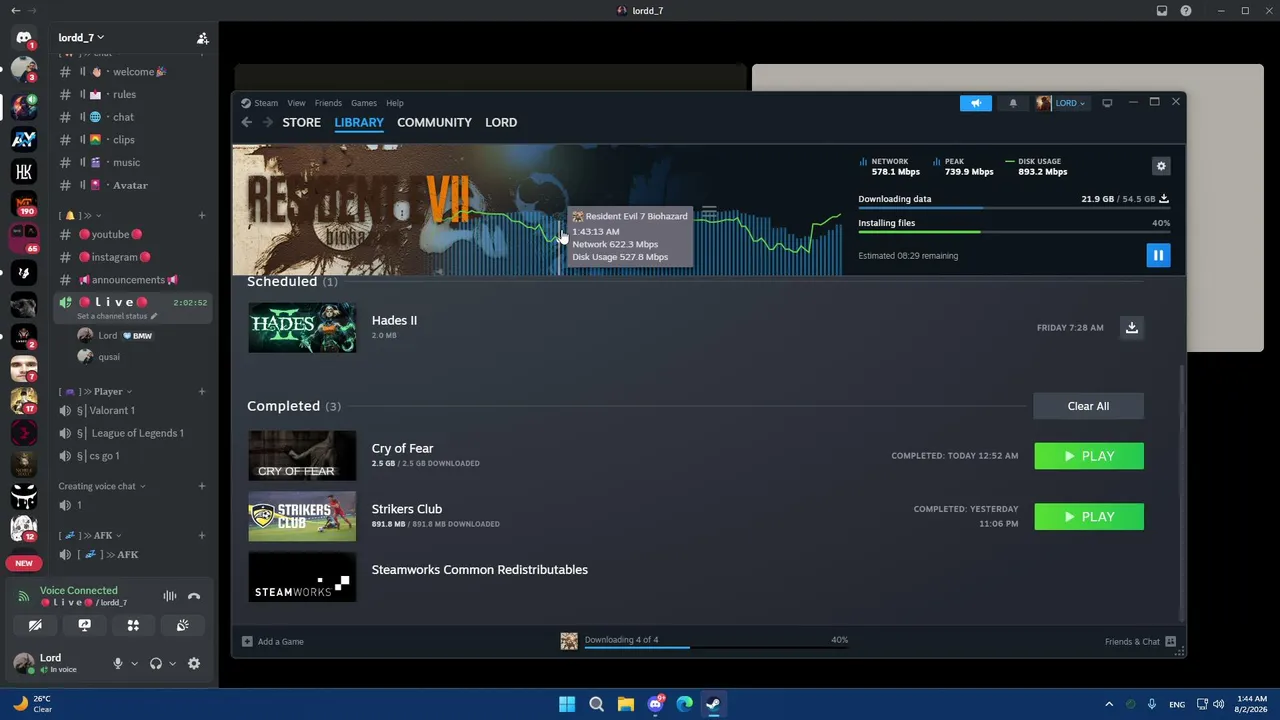Viewport: 1280px width, 720px height.
Task: Go forward in Steam navigation
Action: [x=267, y=122]
